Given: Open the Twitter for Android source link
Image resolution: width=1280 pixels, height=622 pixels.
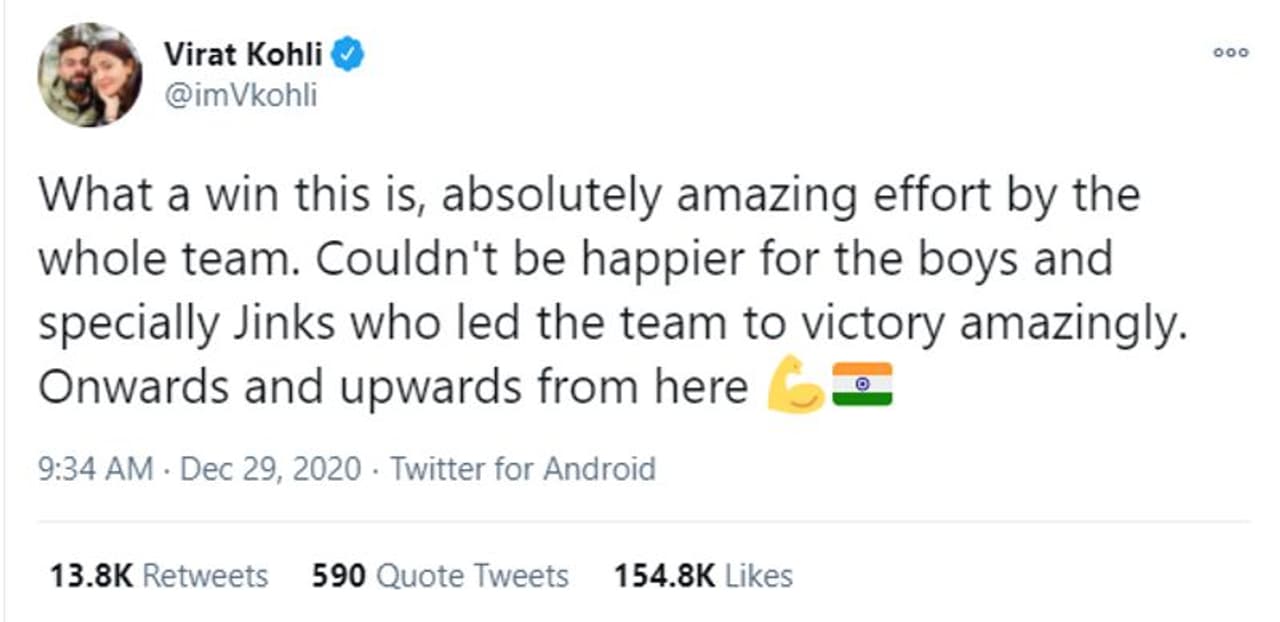Looking at the screenshot, I should click(x=522, y=468).
